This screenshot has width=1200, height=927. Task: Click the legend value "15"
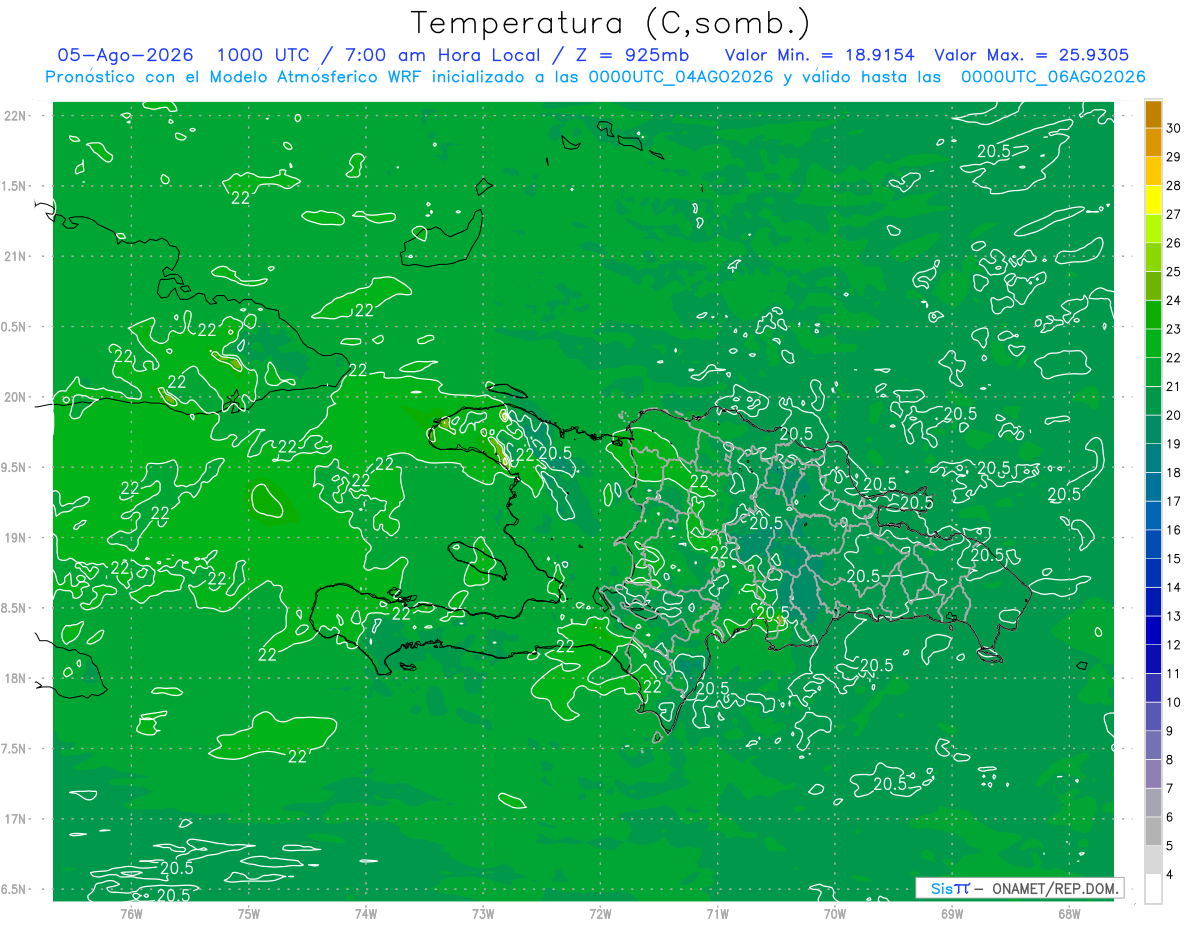pos(1173,559)
